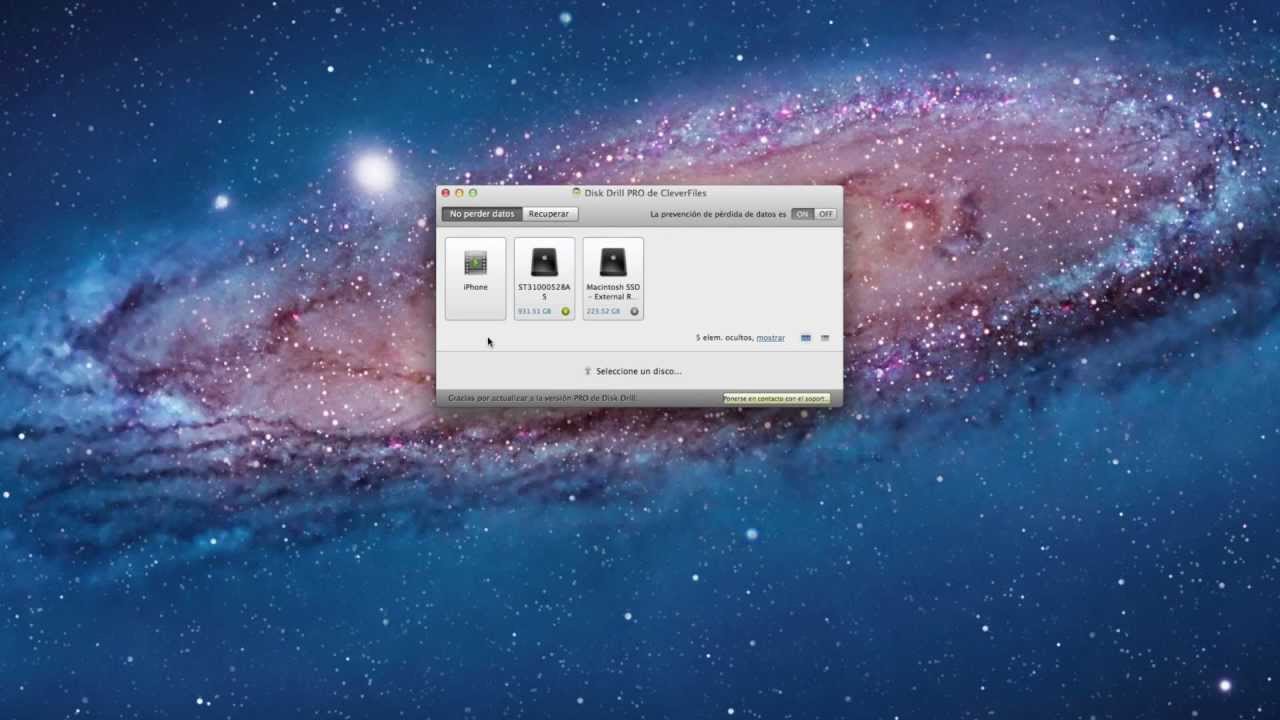
Task: Select the Macintosh SSD External disk tile
Action: 613,279
